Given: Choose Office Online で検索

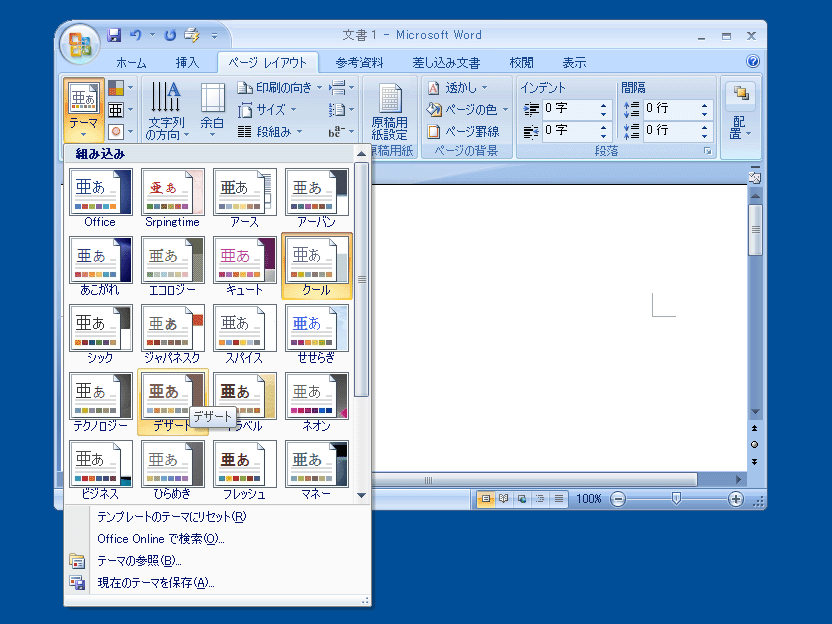Looking at the screenshot, I should pos(218,539).
